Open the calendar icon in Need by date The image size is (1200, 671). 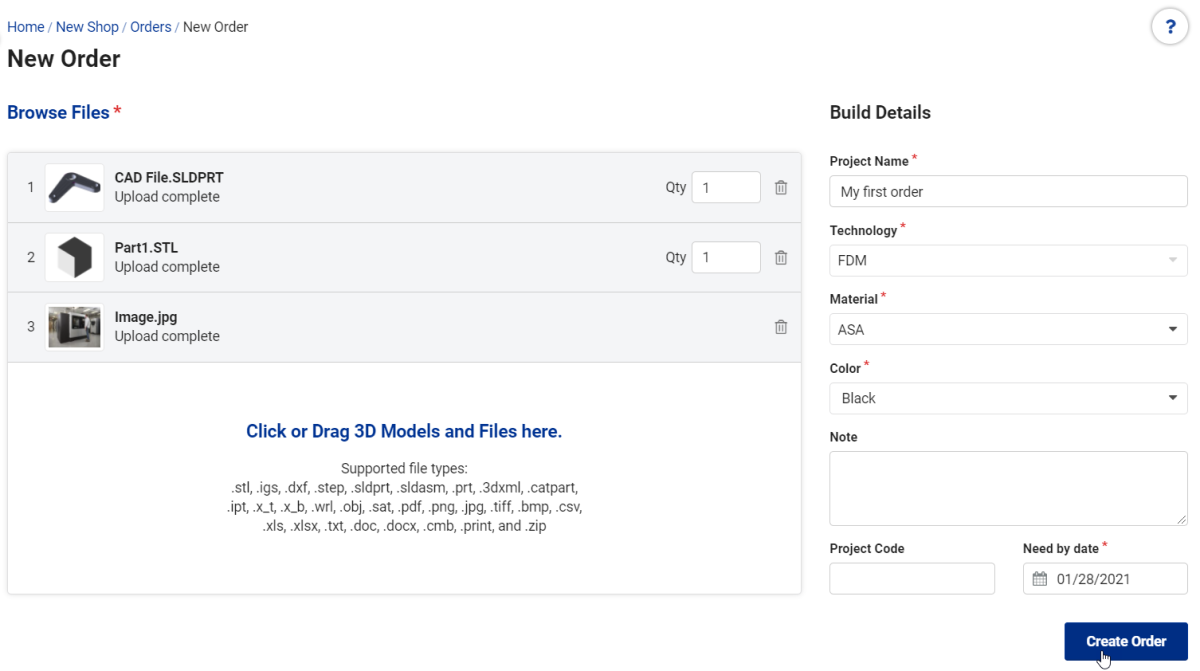[x=1040, y=579]
